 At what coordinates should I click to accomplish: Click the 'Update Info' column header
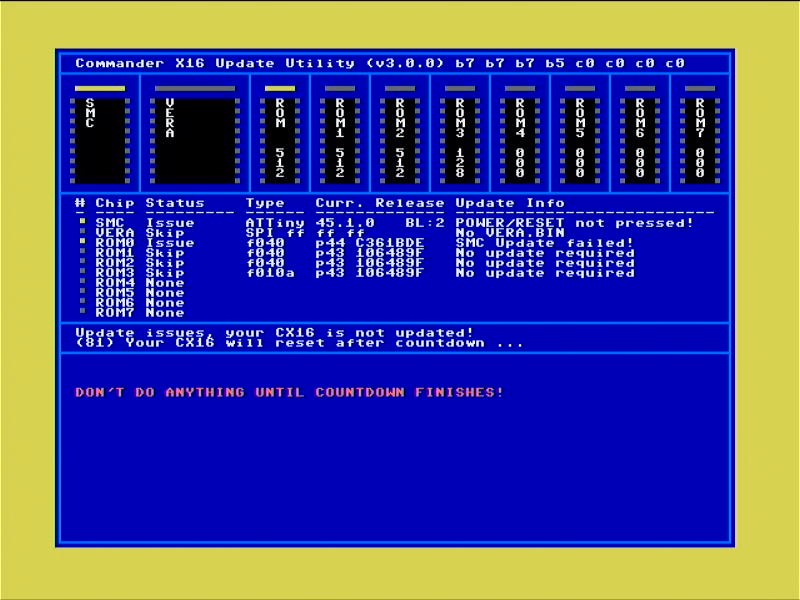[x=510, y=203]
